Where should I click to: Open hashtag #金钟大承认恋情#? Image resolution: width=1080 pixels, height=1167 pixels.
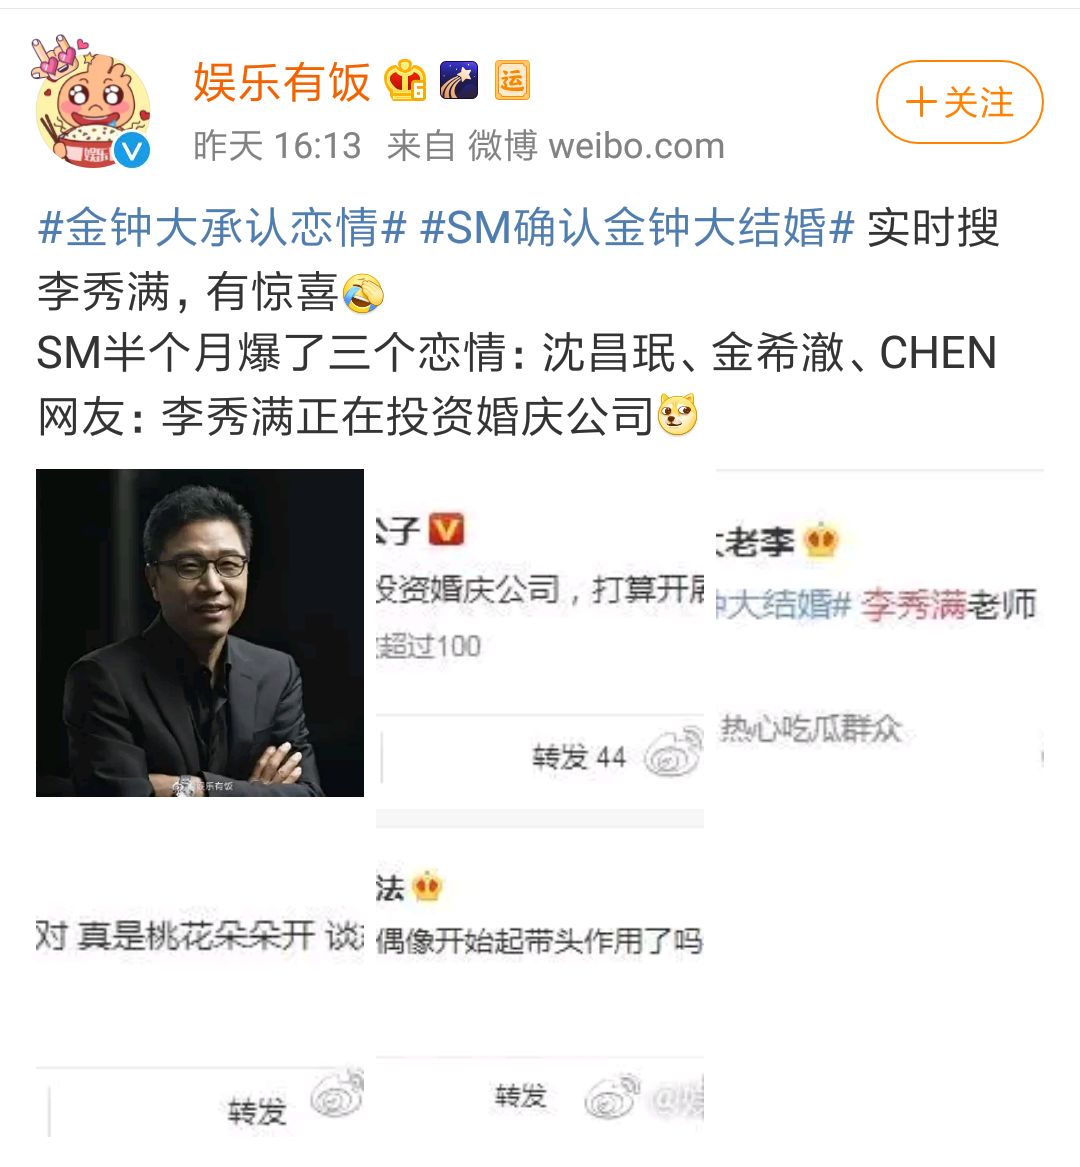(223, 227)
